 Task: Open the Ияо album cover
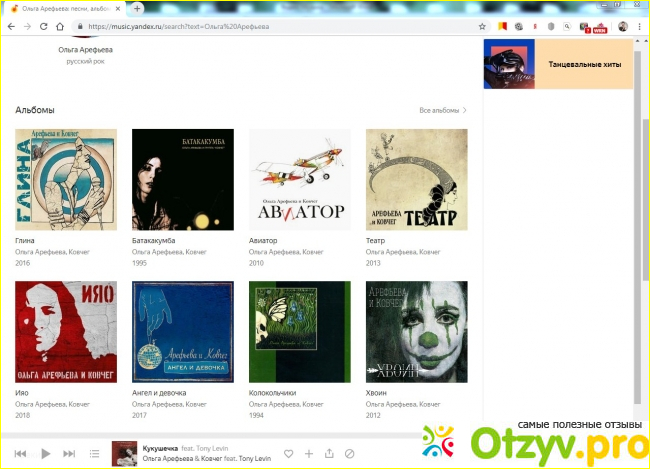pos(66,332)
